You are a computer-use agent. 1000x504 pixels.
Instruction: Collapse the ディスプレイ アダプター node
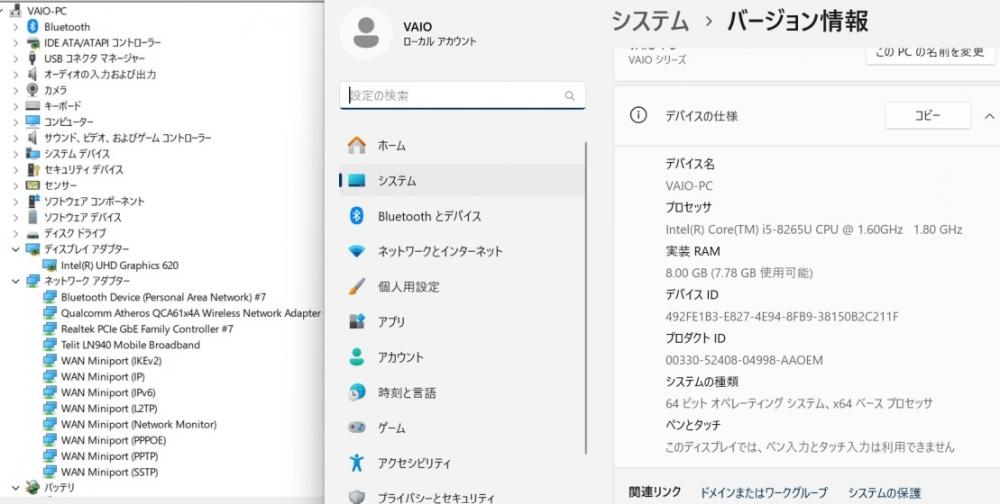coord(15,249)
